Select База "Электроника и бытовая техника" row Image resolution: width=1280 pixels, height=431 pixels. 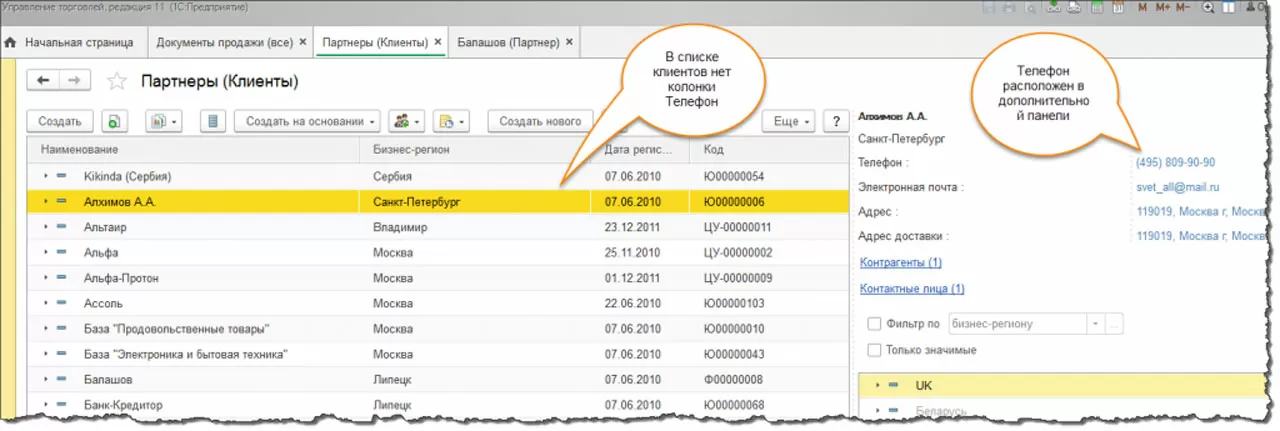[x=438, y=354]
